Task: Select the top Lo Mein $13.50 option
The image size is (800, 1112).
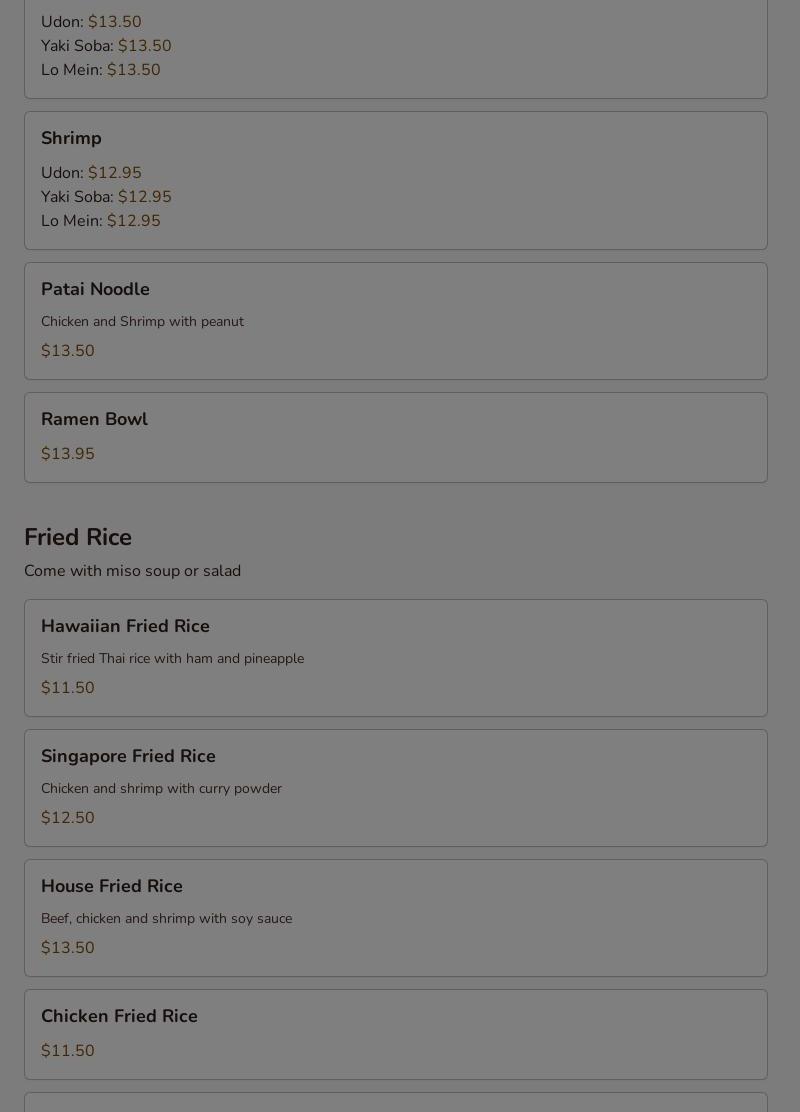Action: tap(101, 70)
